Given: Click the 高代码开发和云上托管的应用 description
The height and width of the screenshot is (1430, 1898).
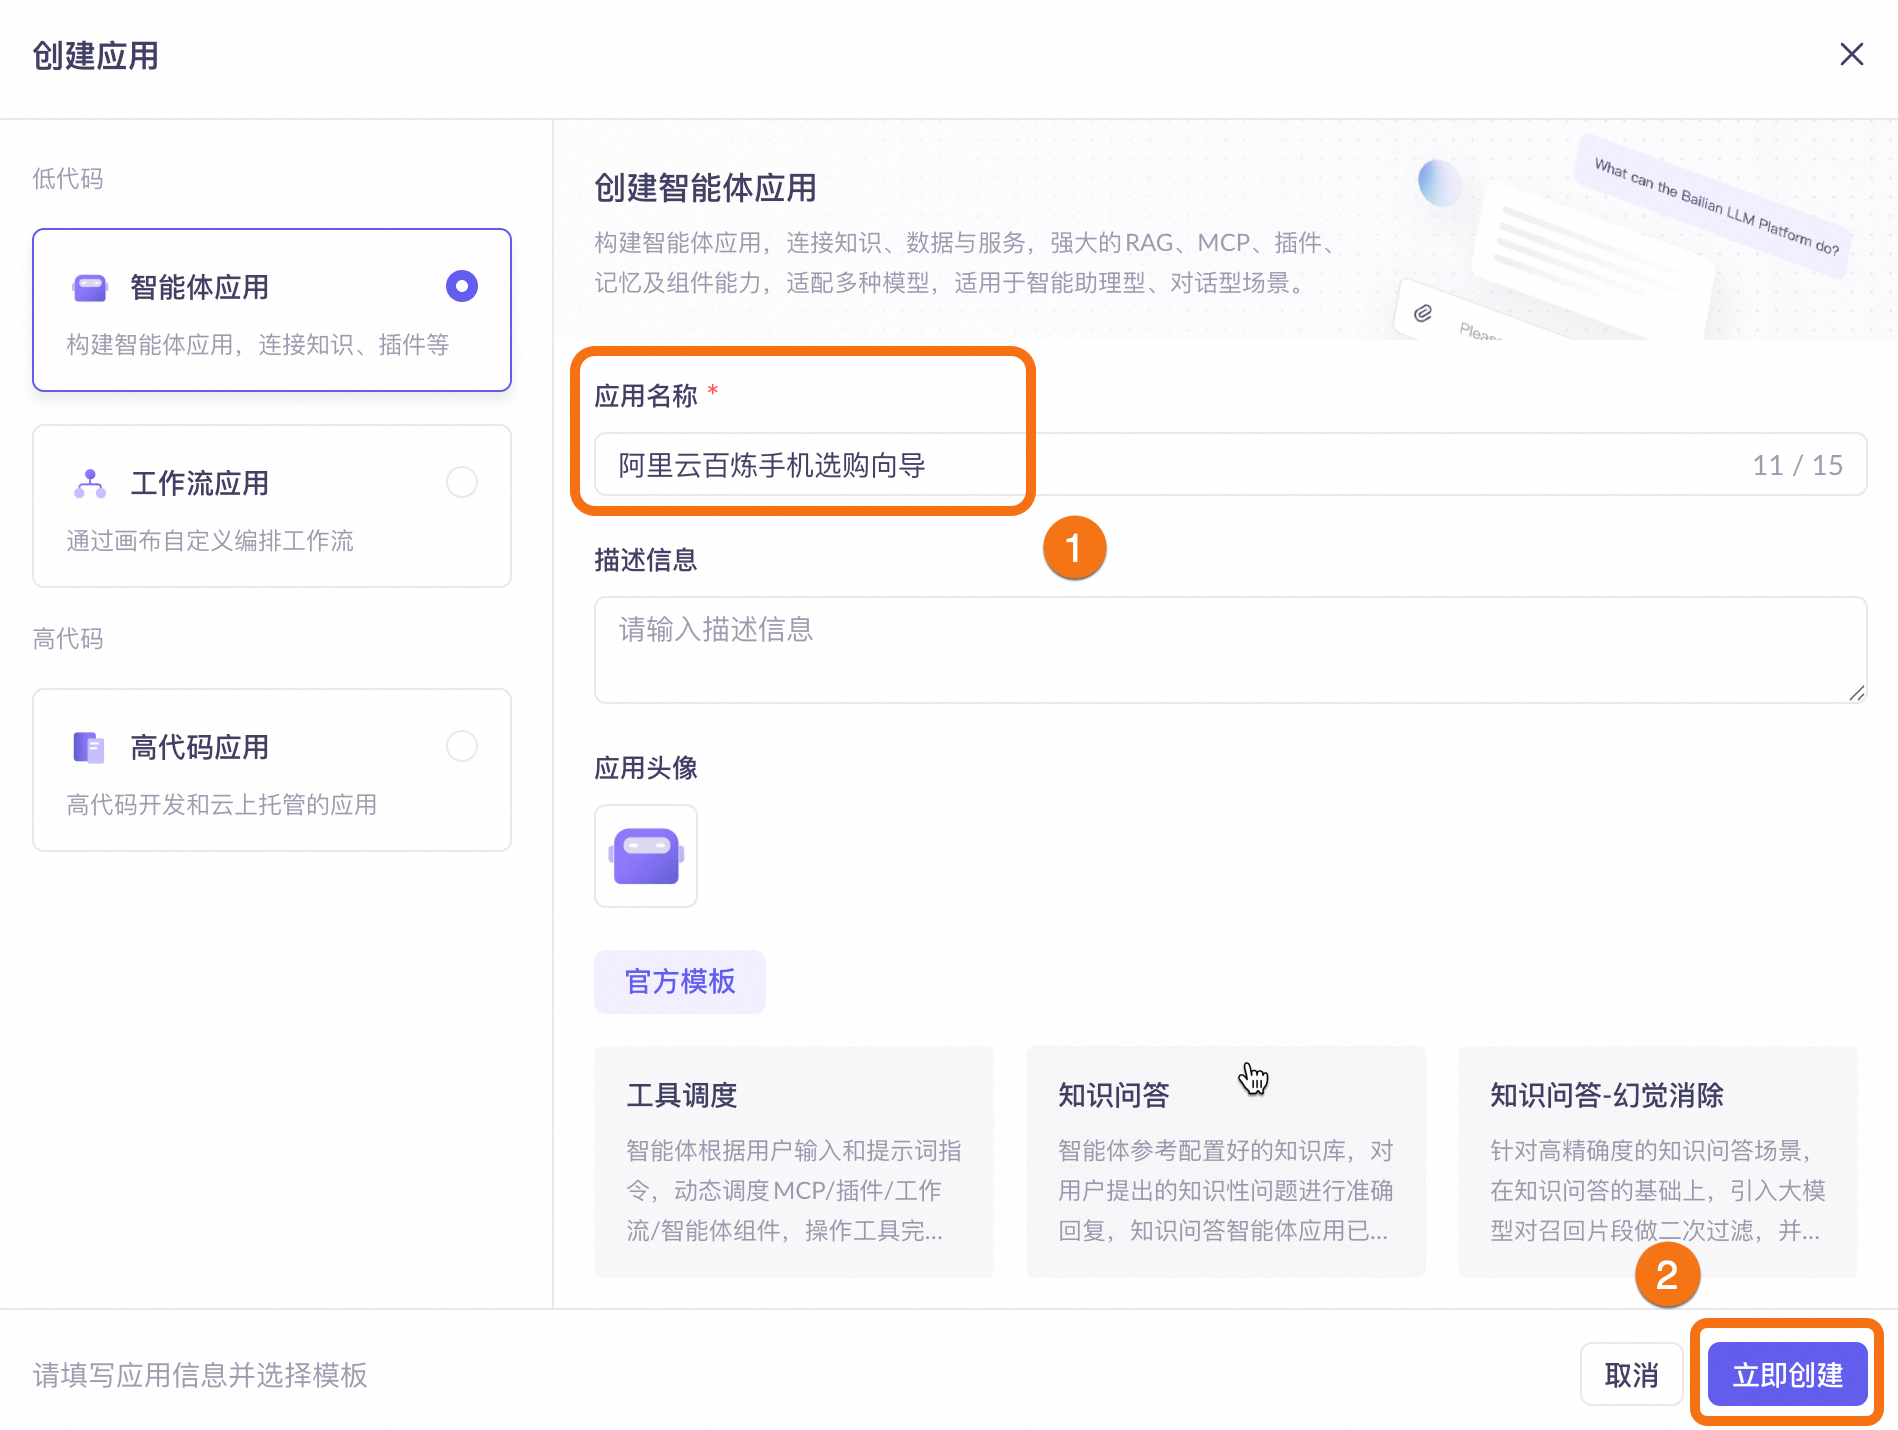Looking at the screenshot, I should pyautogui.click(x=222, y=805).
